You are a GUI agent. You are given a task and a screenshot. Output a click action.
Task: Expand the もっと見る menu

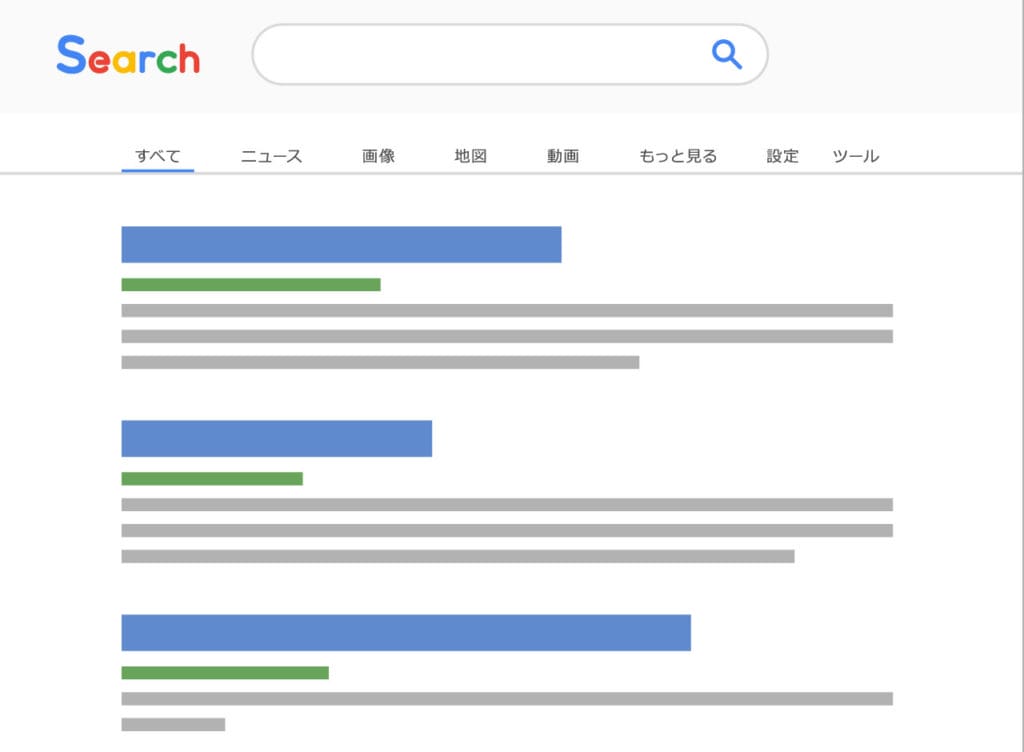click(x=678, y=156)
